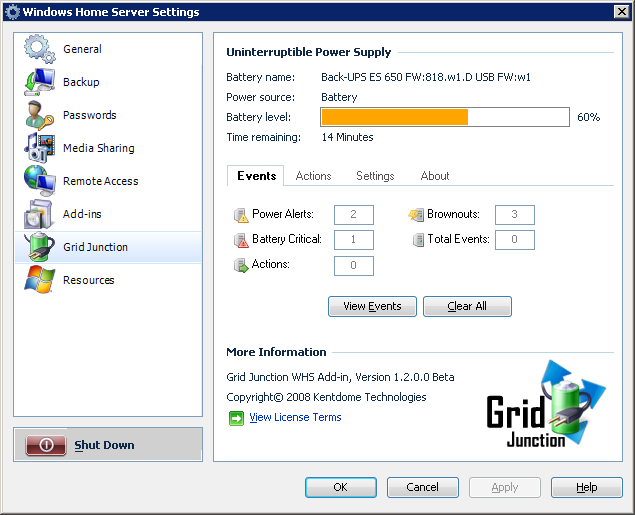Click the Total Events count field
635x515 pixels.
[x=515, y=240]
